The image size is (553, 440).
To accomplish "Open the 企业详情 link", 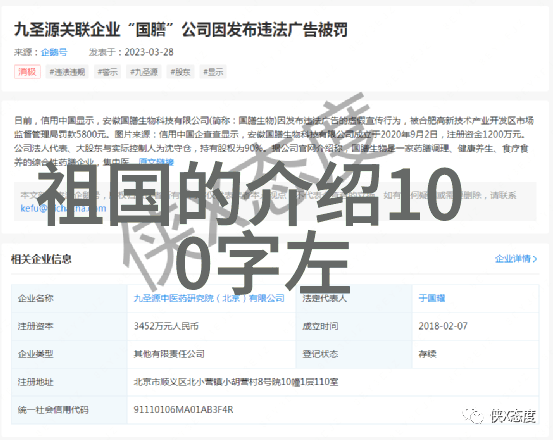I will coord(512,259).
